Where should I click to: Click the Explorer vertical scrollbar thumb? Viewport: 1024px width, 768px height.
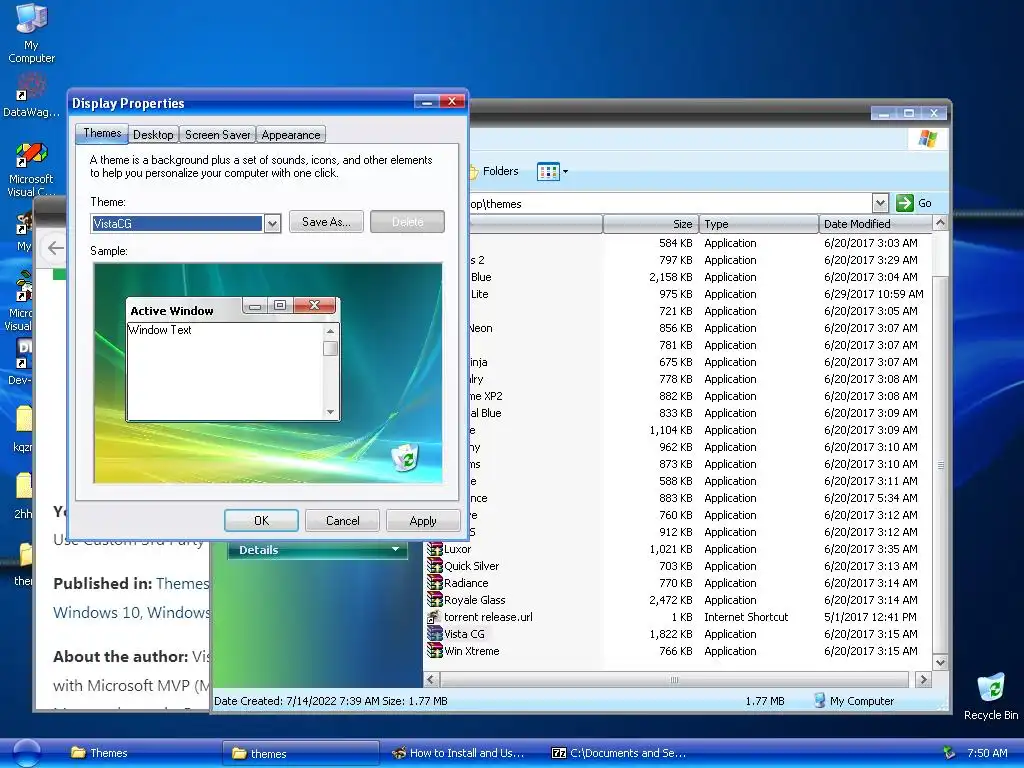[x=940, y=465]
